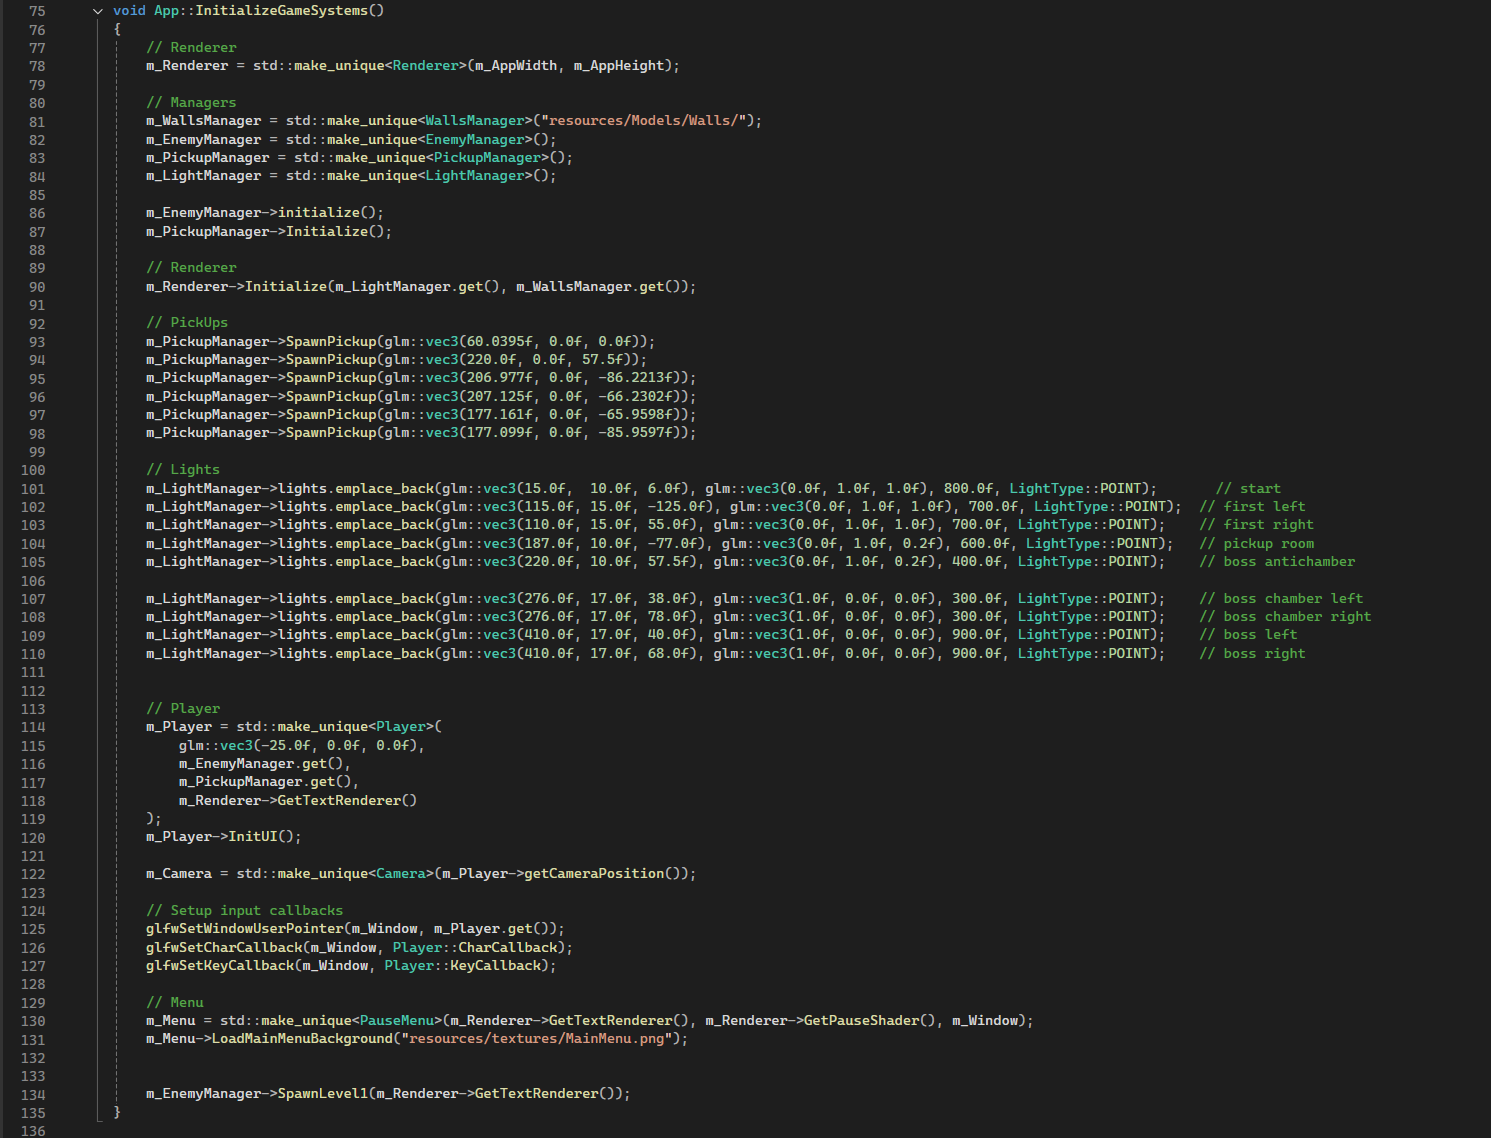Click the WallsManager template type name
This screenshot has height=1138, width=1491.
tap(475, 121)
